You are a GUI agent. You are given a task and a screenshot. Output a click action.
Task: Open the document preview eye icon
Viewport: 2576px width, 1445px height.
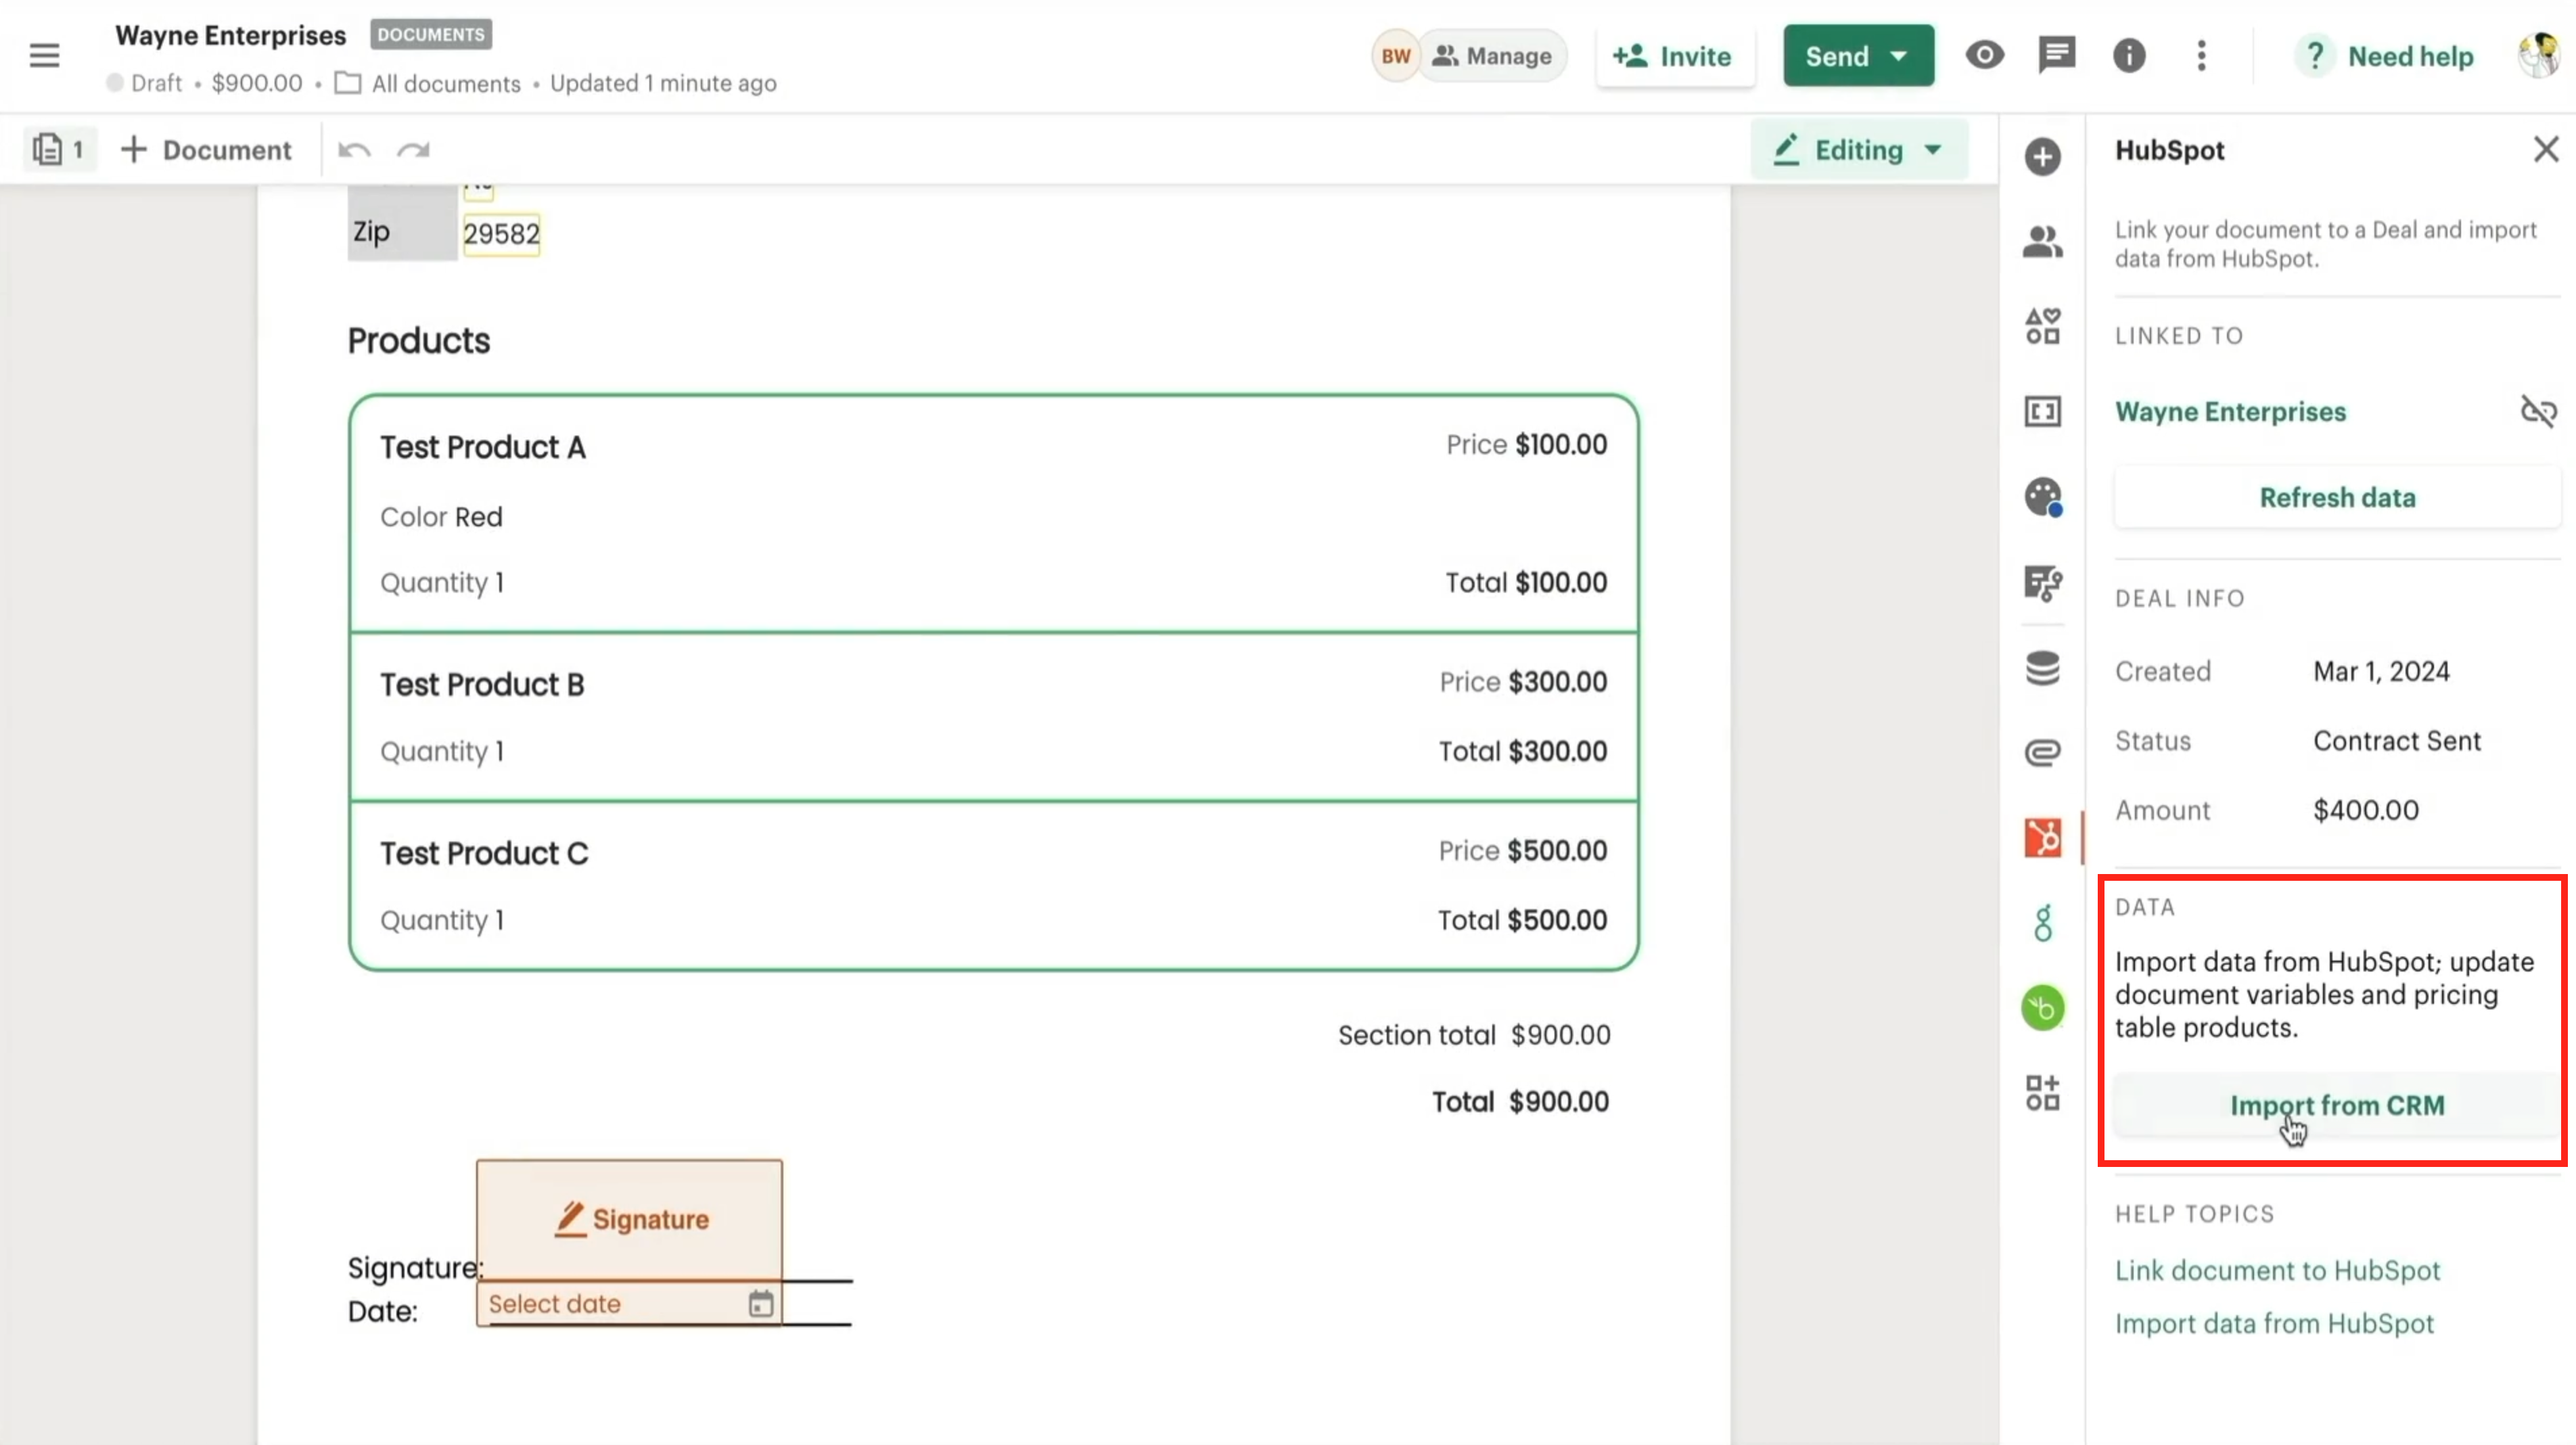[x=1984, y=56]
